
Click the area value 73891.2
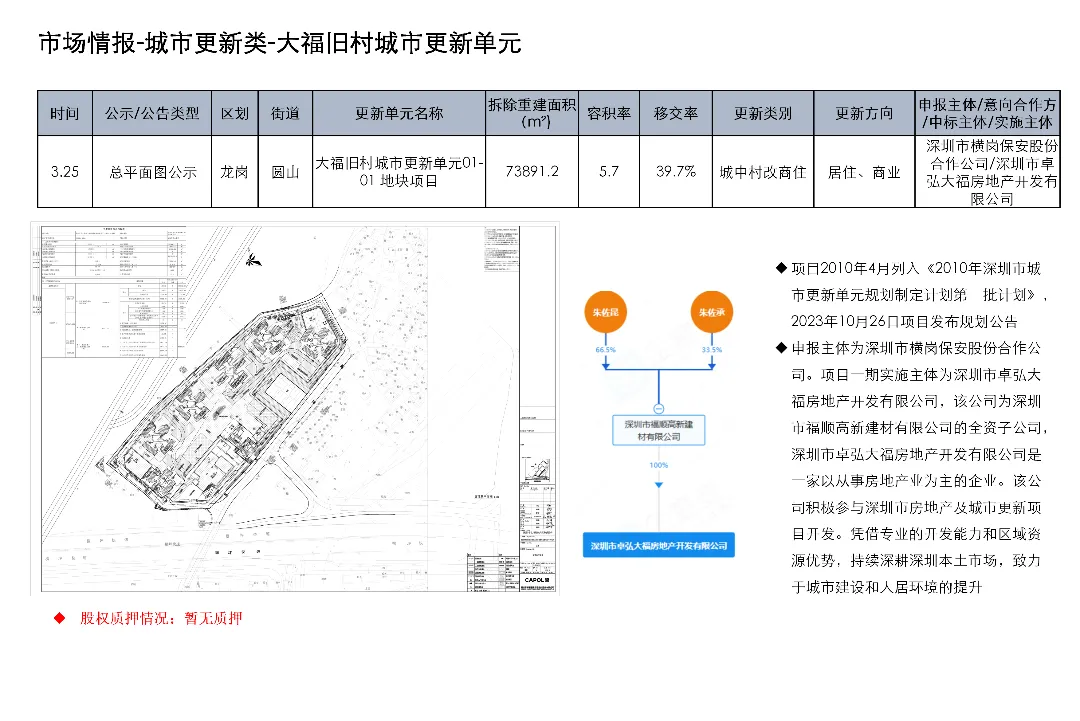click(x=532, y=171)
